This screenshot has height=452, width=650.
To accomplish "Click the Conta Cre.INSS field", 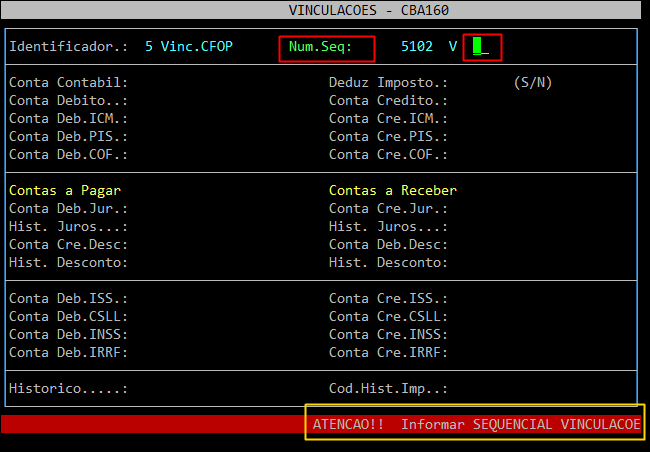I will click(520, 334).
